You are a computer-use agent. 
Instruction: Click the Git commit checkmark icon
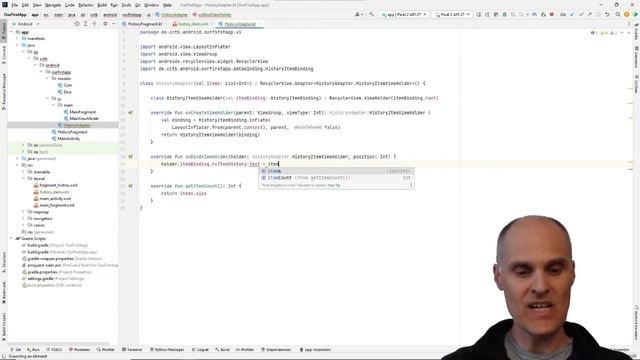click(x=581, y=14)
